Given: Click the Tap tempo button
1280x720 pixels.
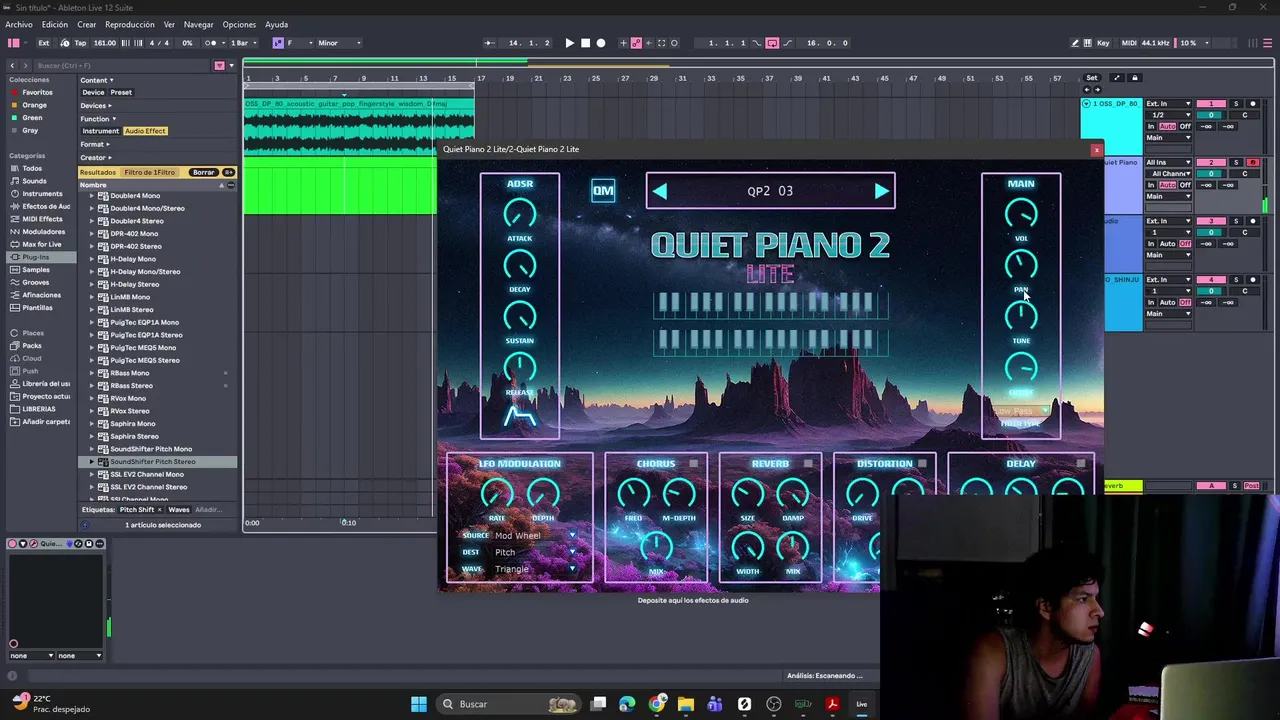Looking at the screenshot, I should pyautogui.click(x=80, y=43).
